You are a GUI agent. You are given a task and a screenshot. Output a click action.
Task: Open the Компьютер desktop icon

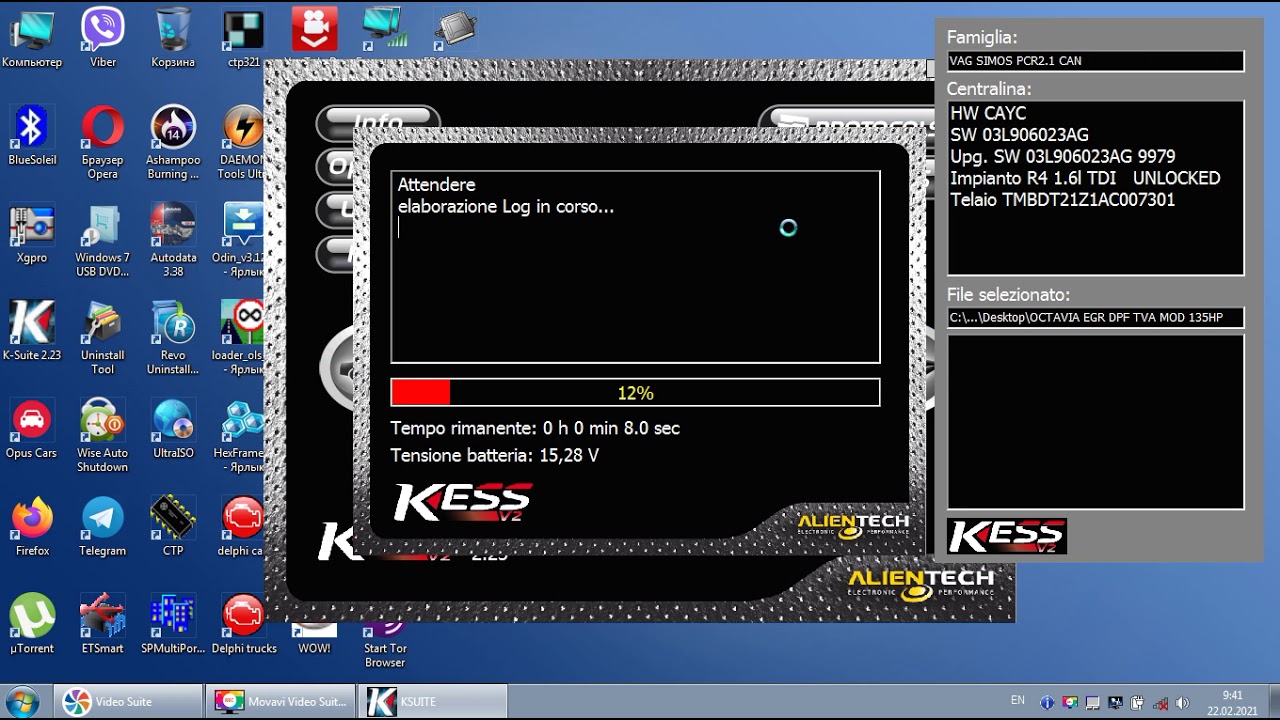(32, 37)
